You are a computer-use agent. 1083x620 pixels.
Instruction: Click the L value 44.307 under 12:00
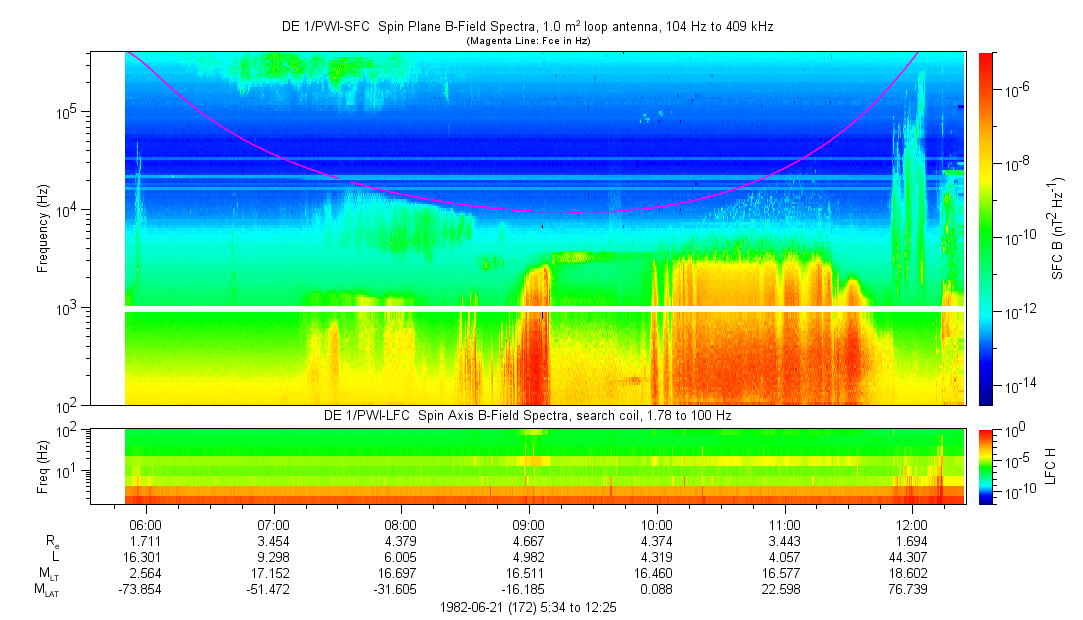(911, 556)
